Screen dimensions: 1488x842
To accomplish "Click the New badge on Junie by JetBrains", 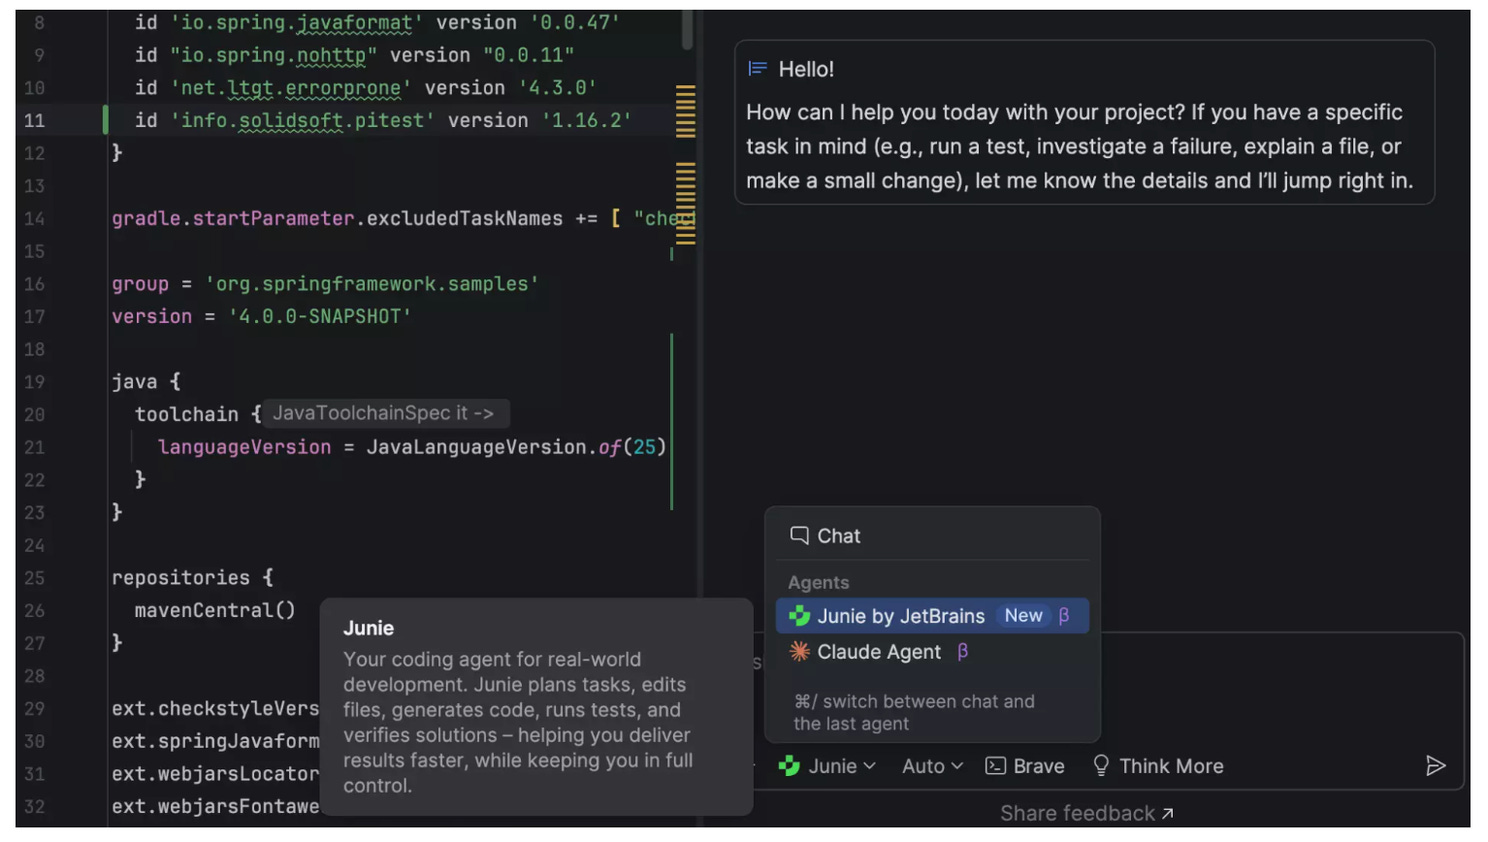I will pyautogui.click(x=1023, y=616).
